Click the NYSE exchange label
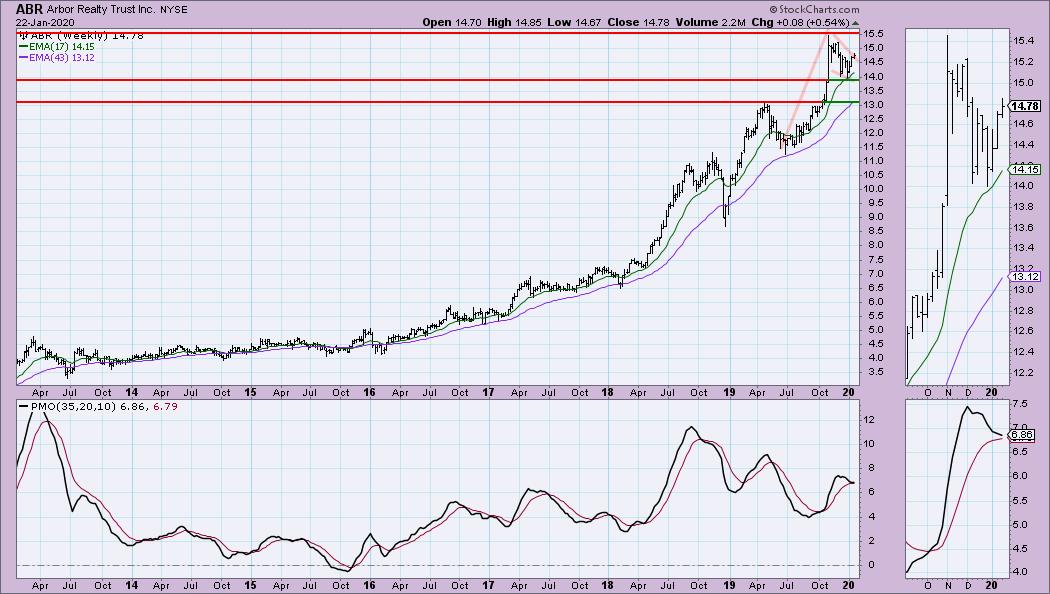This screenshot has width=1050, height=594. [x=174, y=10]
